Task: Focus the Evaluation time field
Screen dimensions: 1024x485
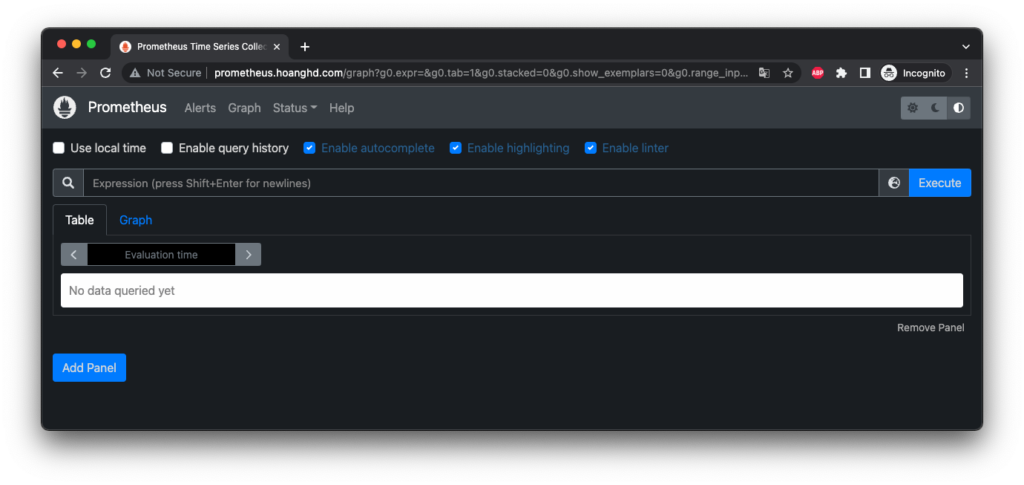Action: coord(161,255)
